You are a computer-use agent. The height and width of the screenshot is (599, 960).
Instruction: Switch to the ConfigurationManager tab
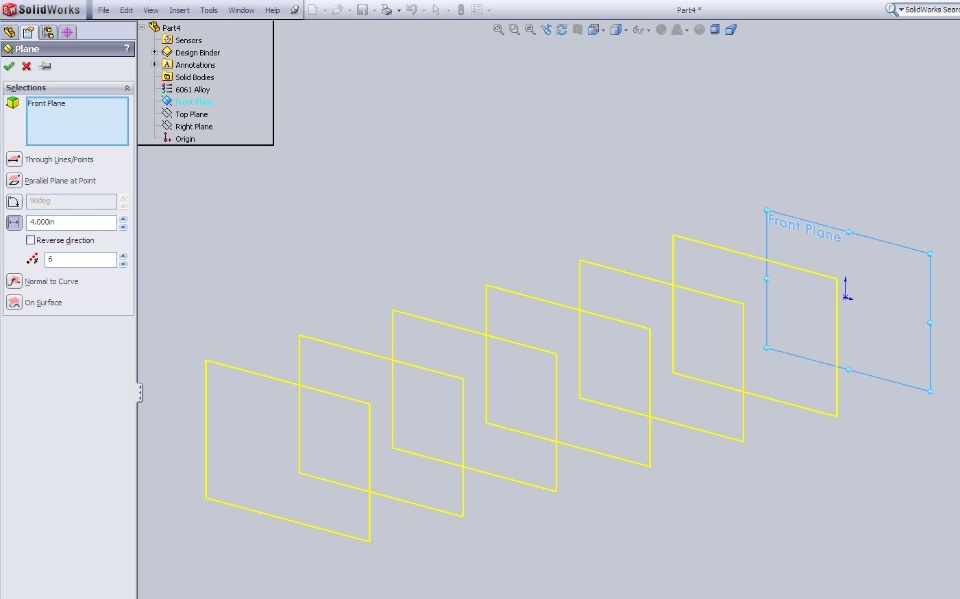pyautogui.click(x=48, y=32)
